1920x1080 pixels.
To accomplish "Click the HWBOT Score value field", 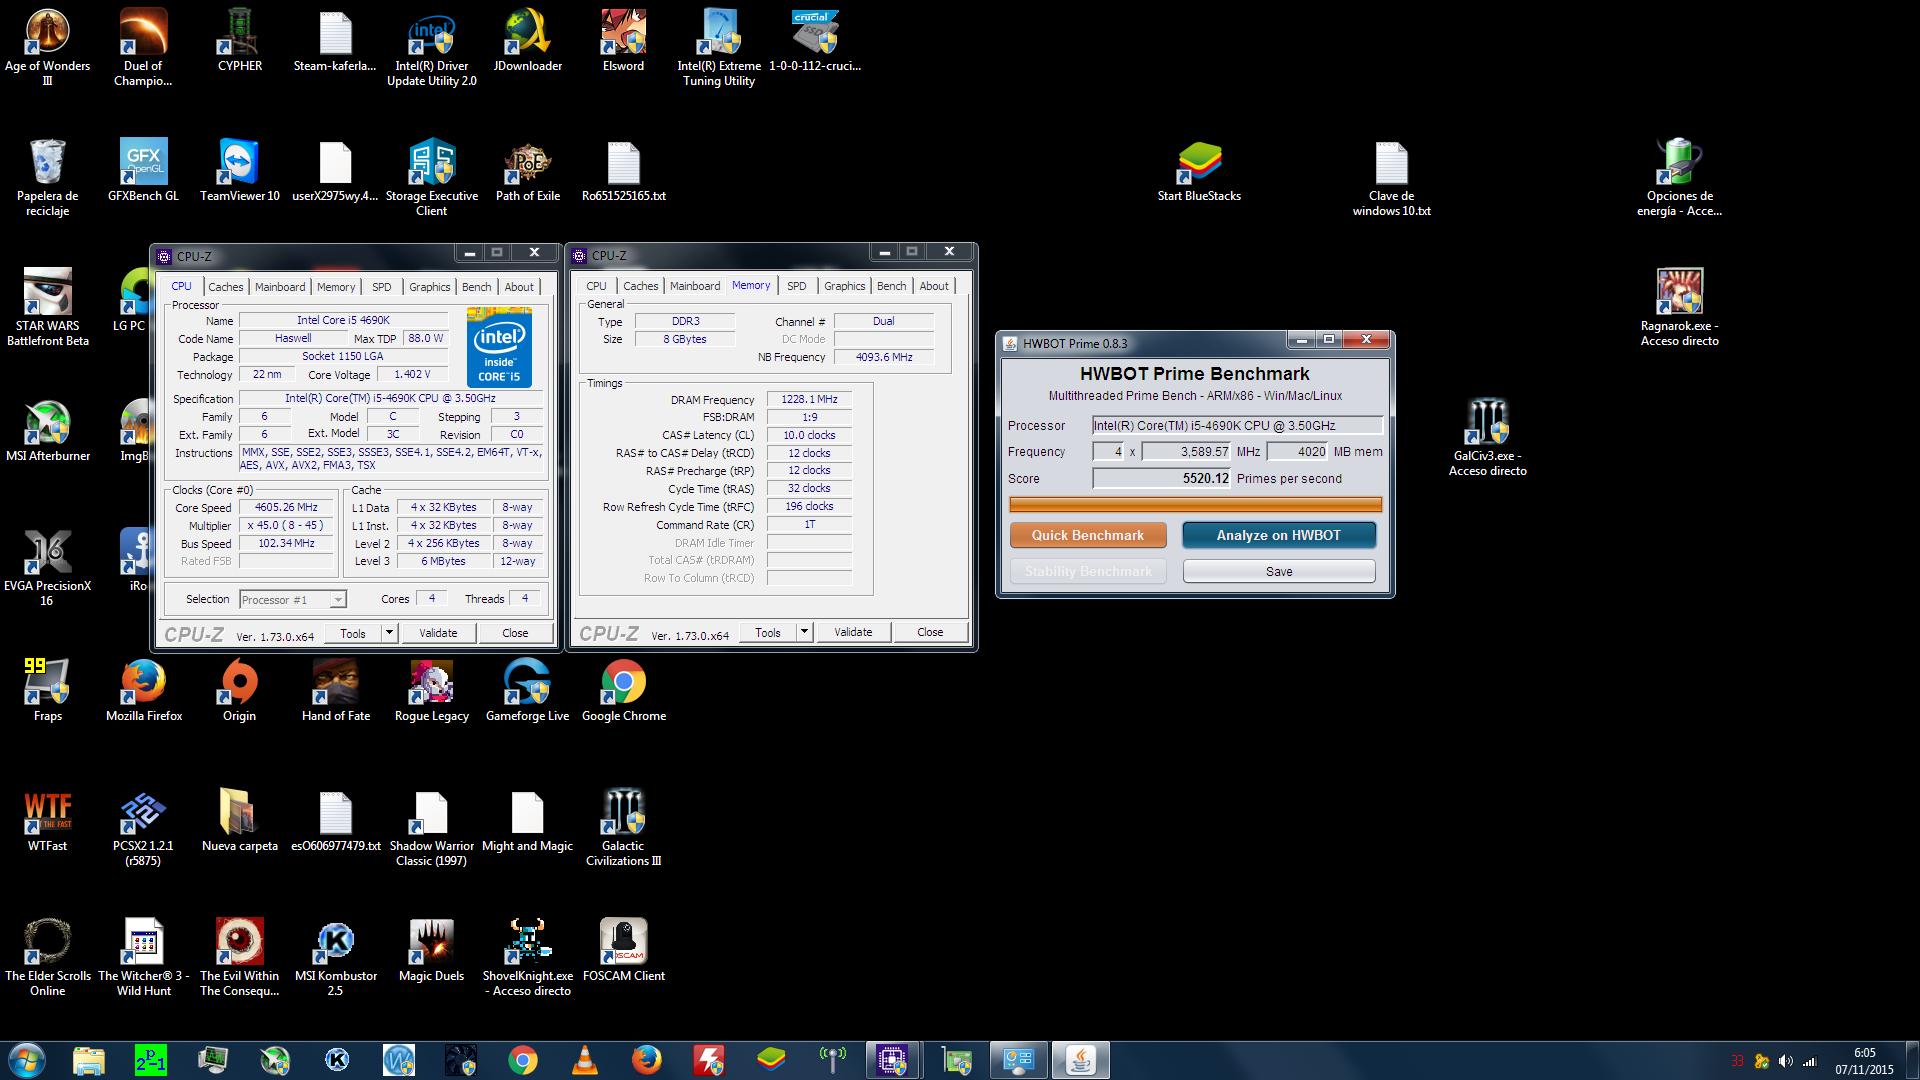I will [x=1162, y=478].
